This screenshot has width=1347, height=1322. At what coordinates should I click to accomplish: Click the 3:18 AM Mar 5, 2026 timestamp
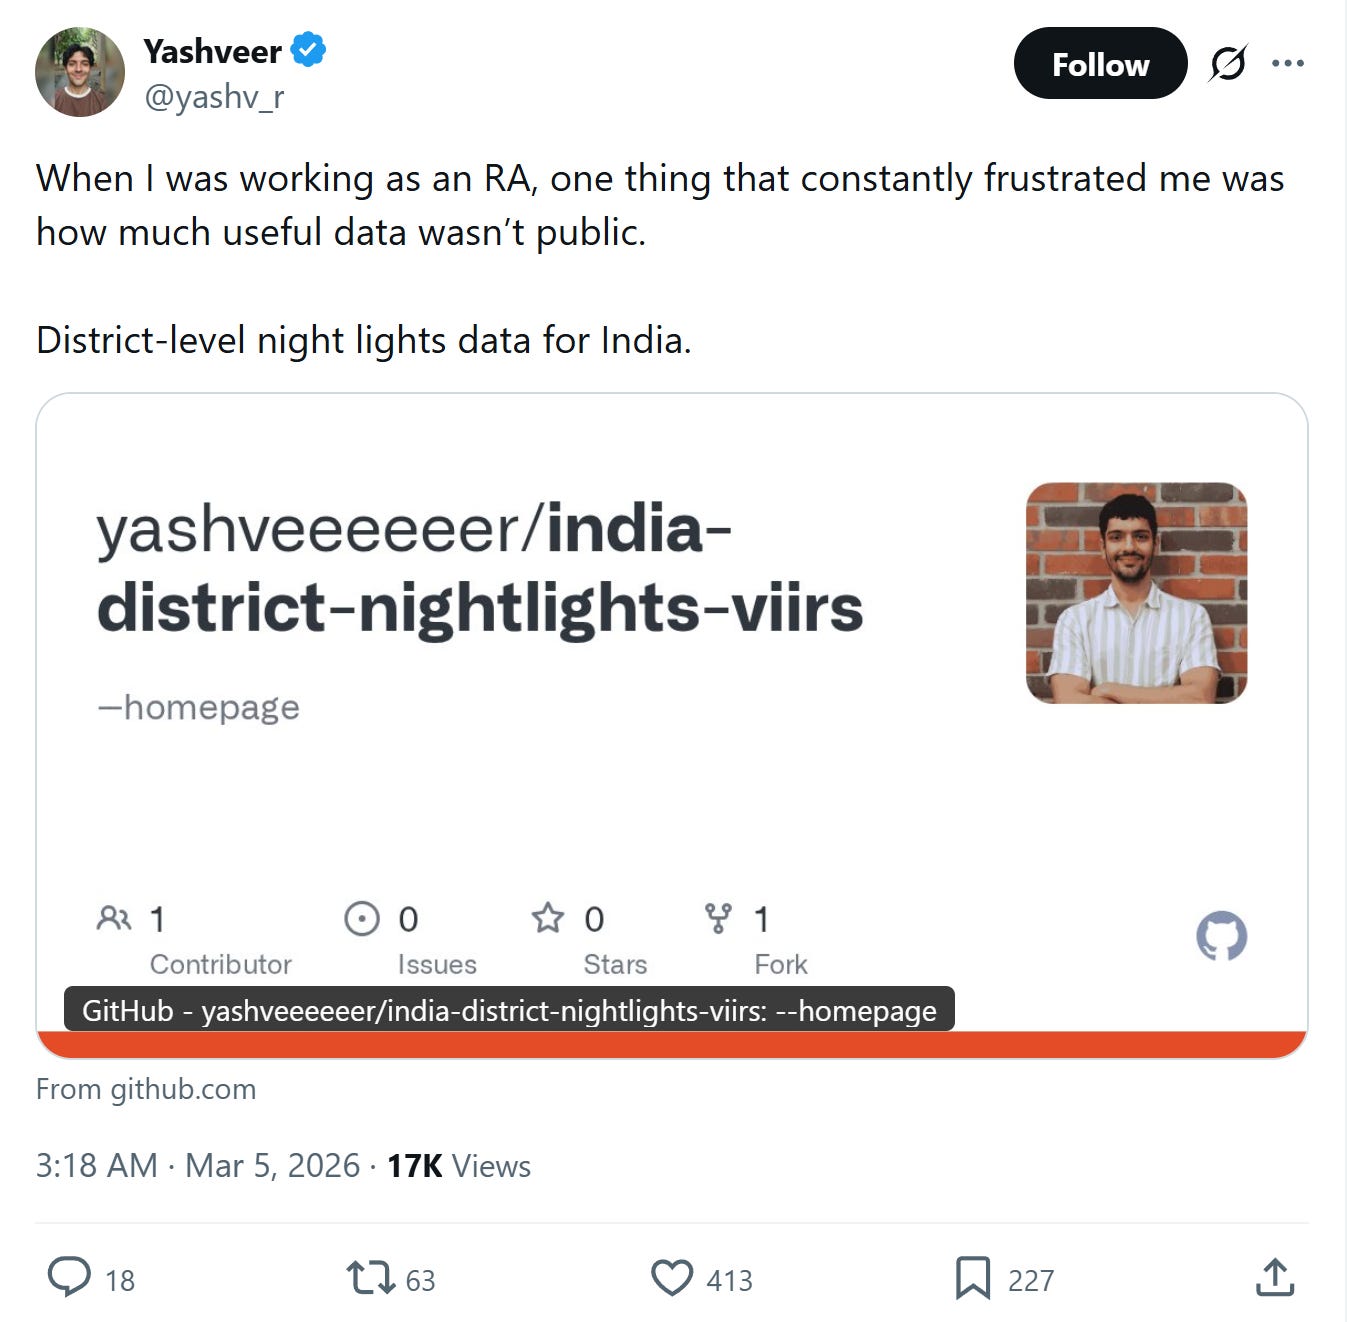click(198, 1166)
